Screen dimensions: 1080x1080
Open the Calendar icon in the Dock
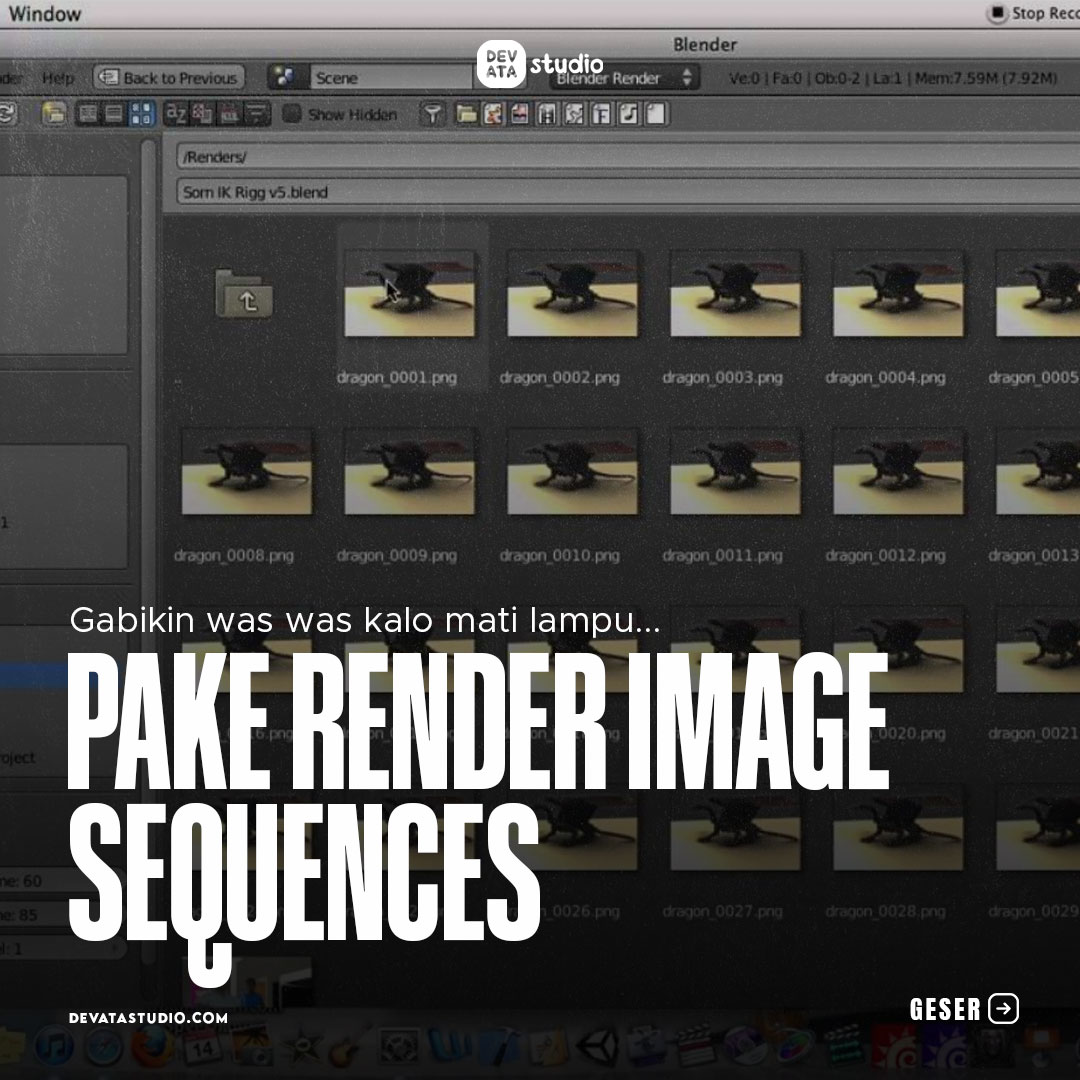(x=202, y=1045)
